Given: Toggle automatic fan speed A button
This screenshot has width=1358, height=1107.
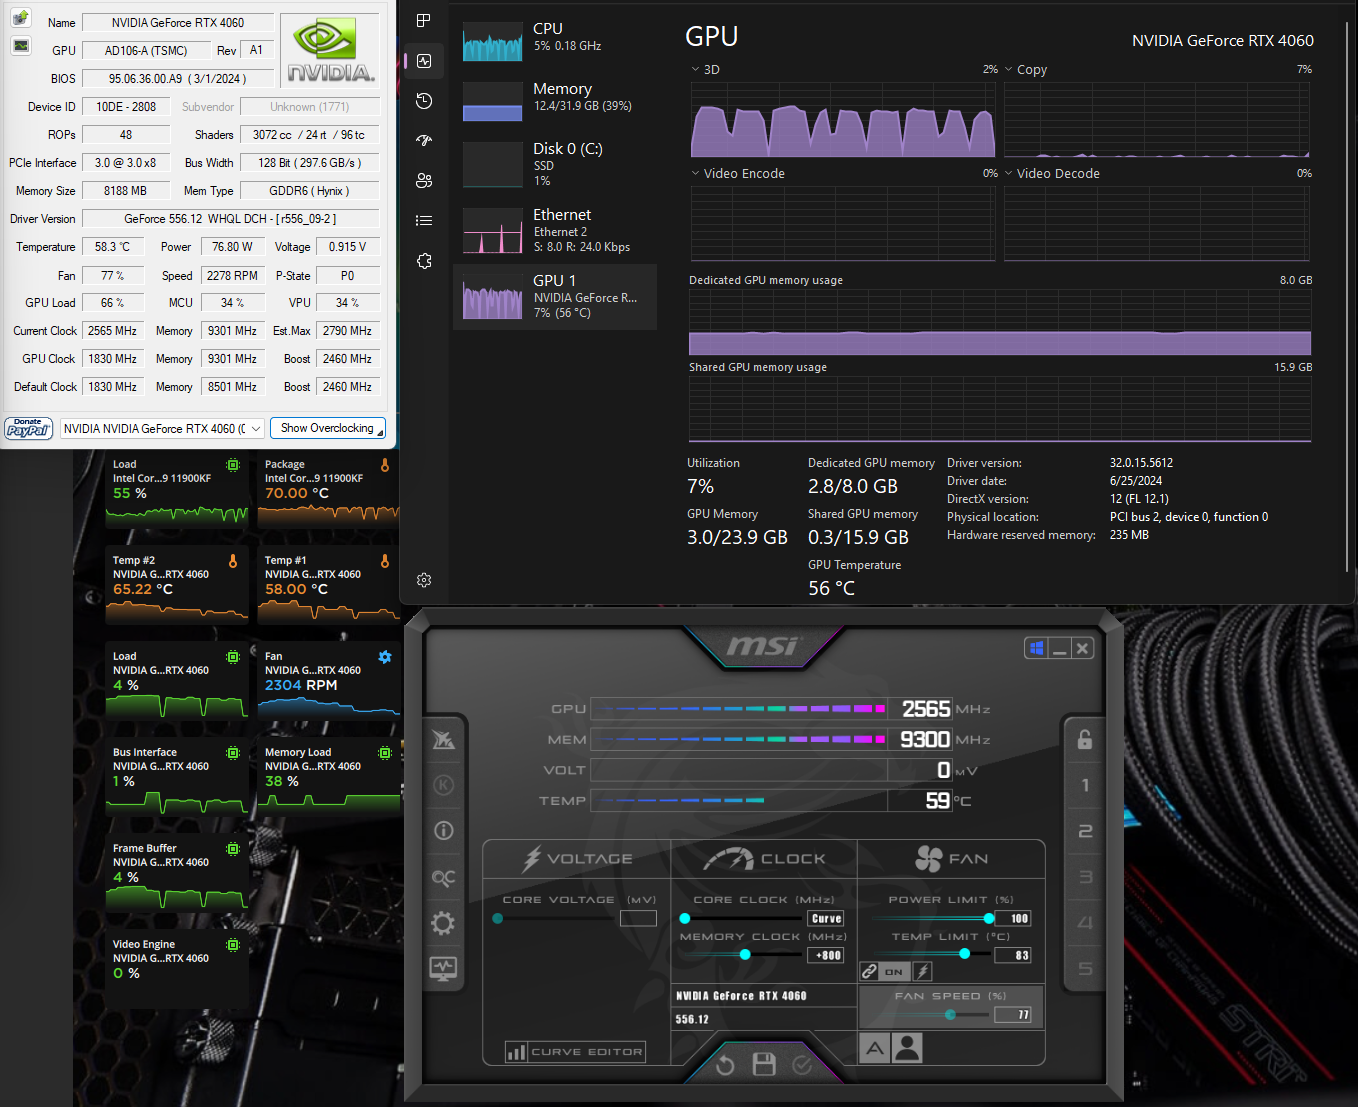Looking at the screenshot, I should click(x=875, y=1048).
